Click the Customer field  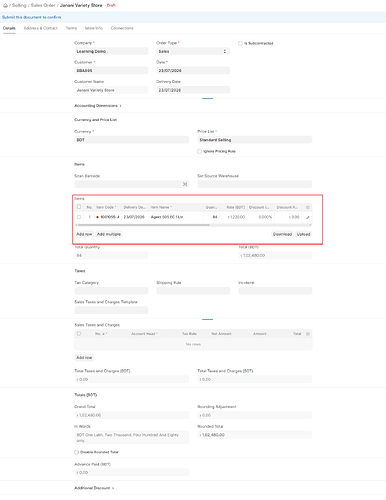tap(111, 71)
